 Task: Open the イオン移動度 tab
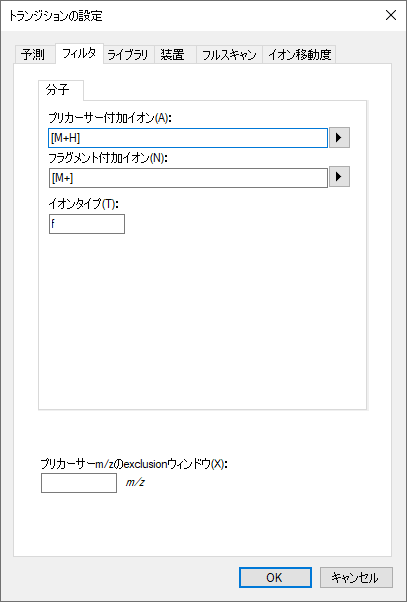point(299,55)
